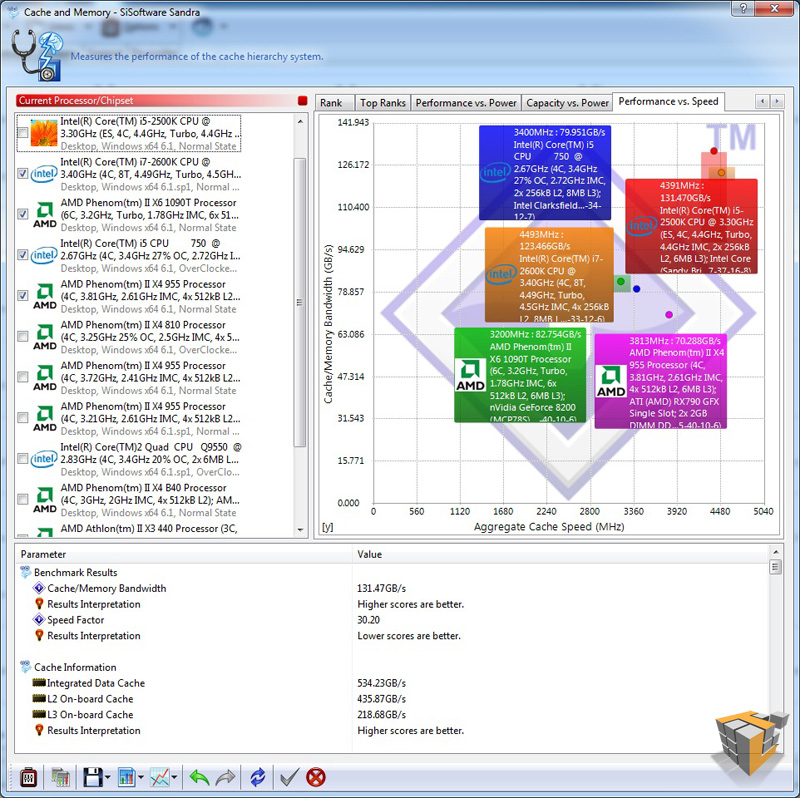This screenshot has height=798, width=800.
Task: Open the line graph icon's dropdown arrow
Action: point(174,778)
